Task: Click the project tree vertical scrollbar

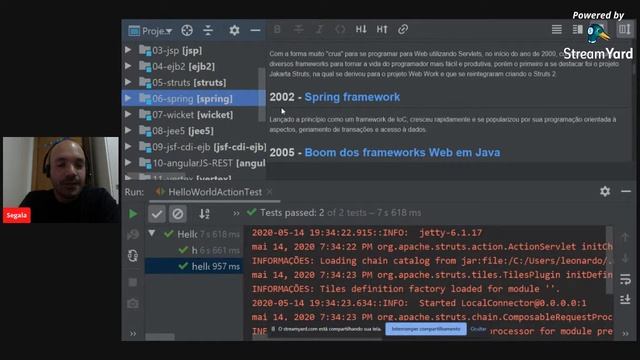Action: tap(262, 95)
